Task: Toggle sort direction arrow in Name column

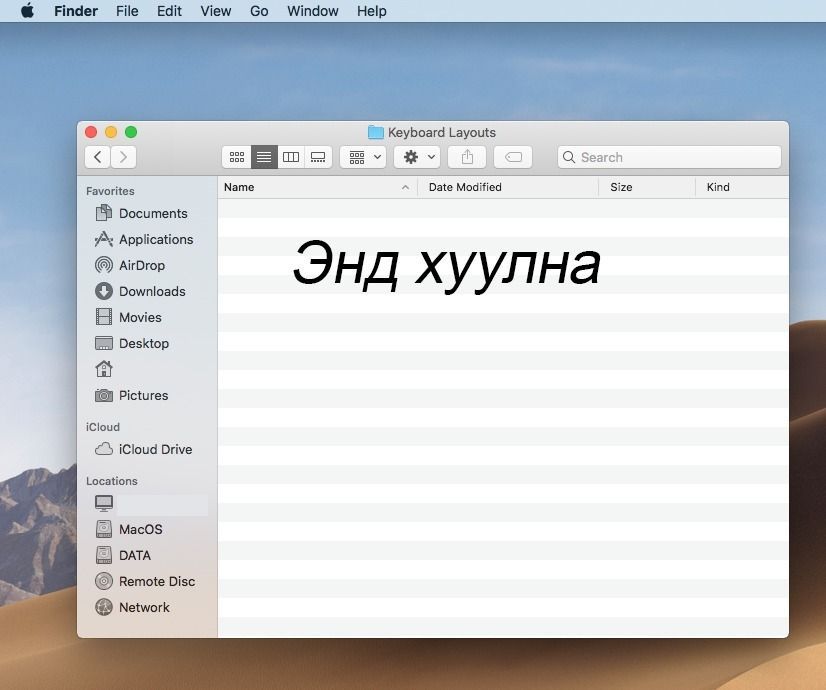Action: pos(405,187)
